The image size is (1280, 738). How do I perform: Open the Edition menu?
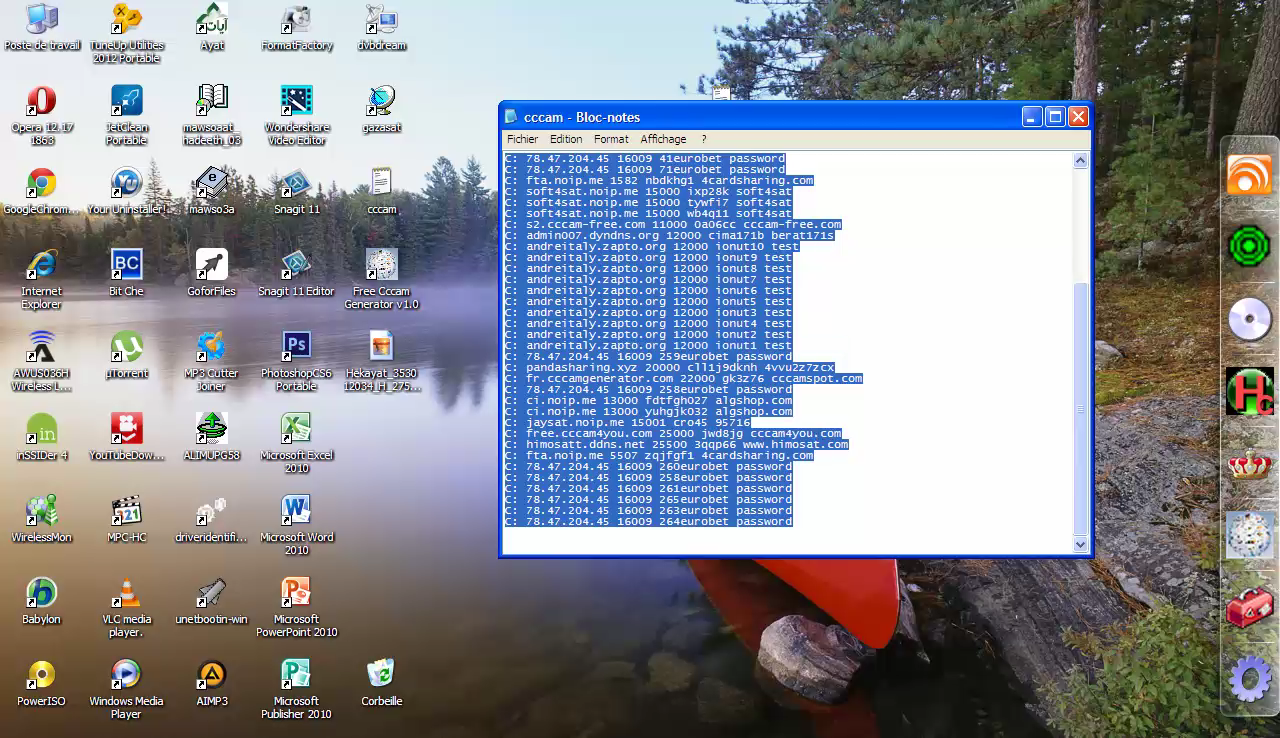click(565, 139)
